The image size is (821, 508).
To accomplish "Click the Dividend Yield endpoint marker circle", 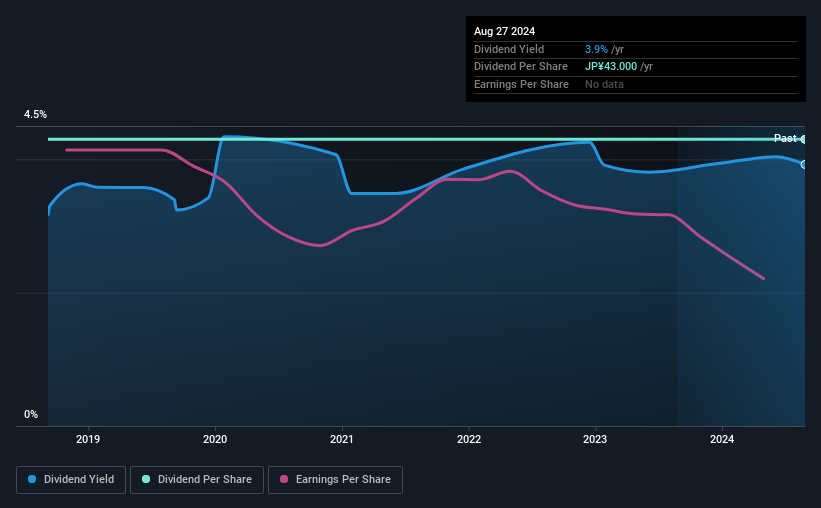I will (803, 164).
